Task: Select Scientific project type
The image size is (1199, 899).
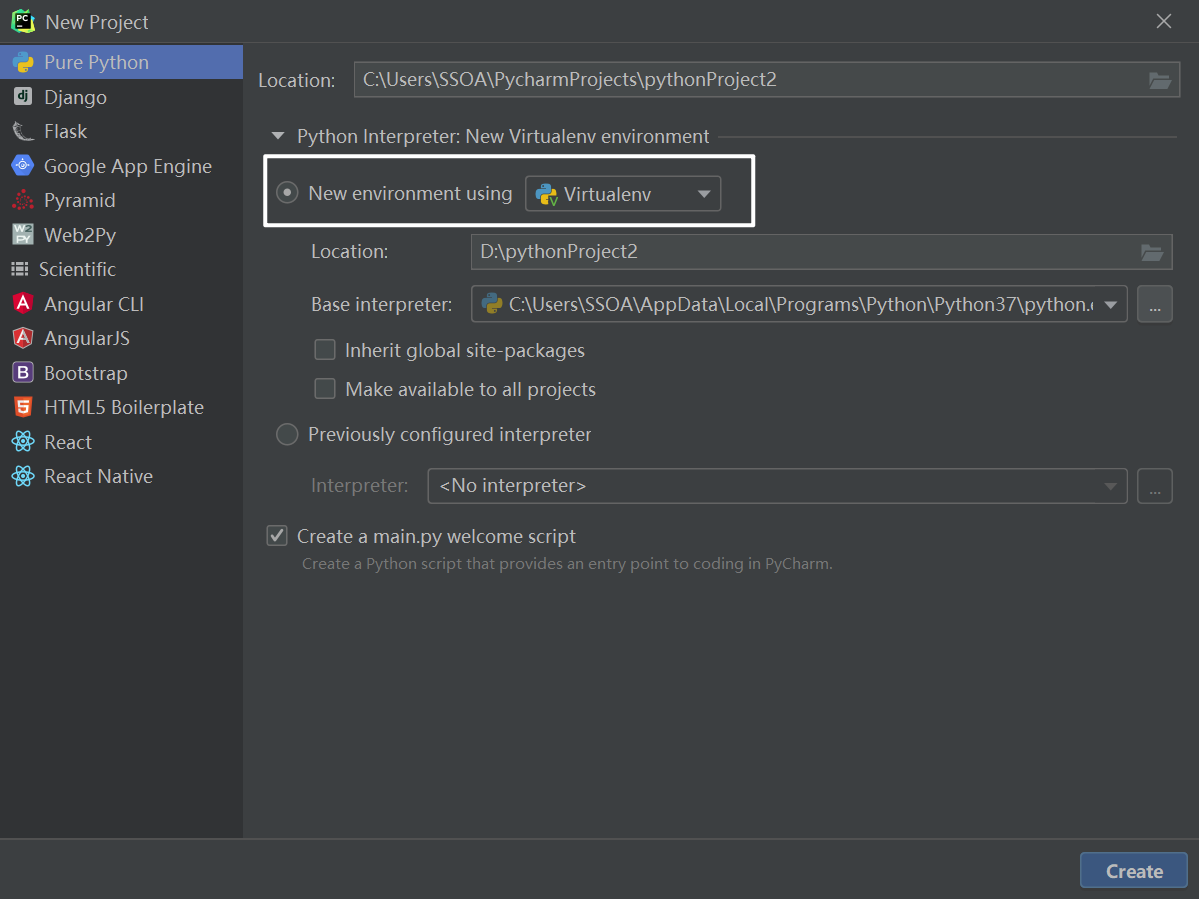Action: [122, 269]
